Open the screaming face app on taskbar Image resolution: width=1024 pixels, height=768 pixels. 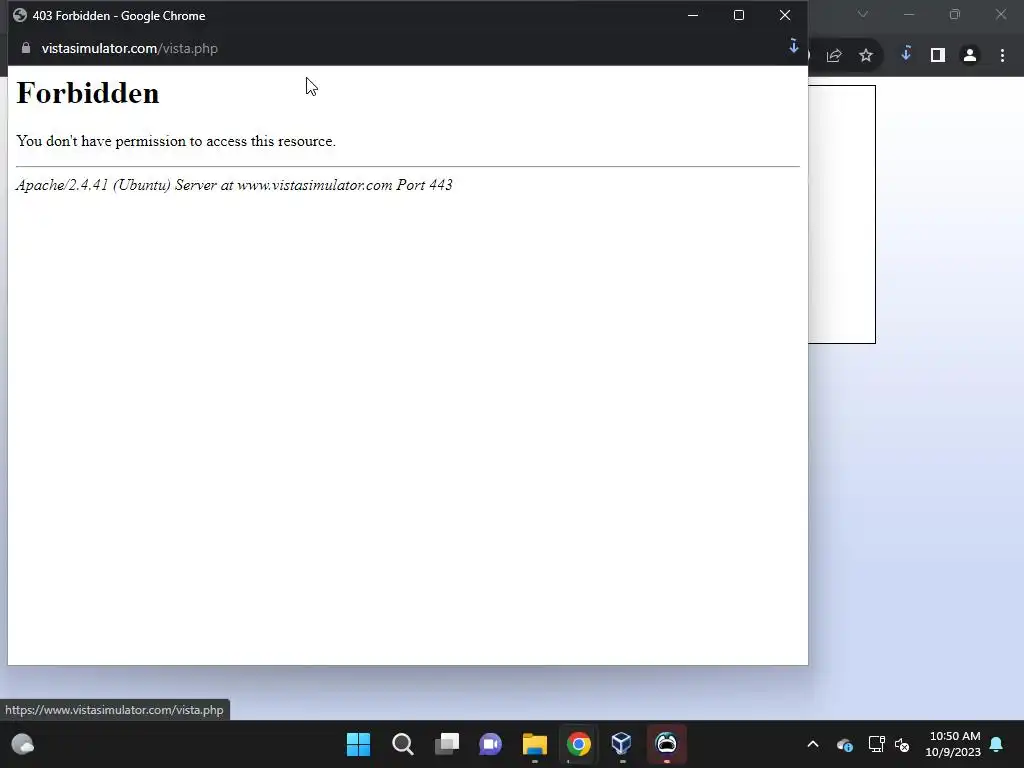point(666,744)
